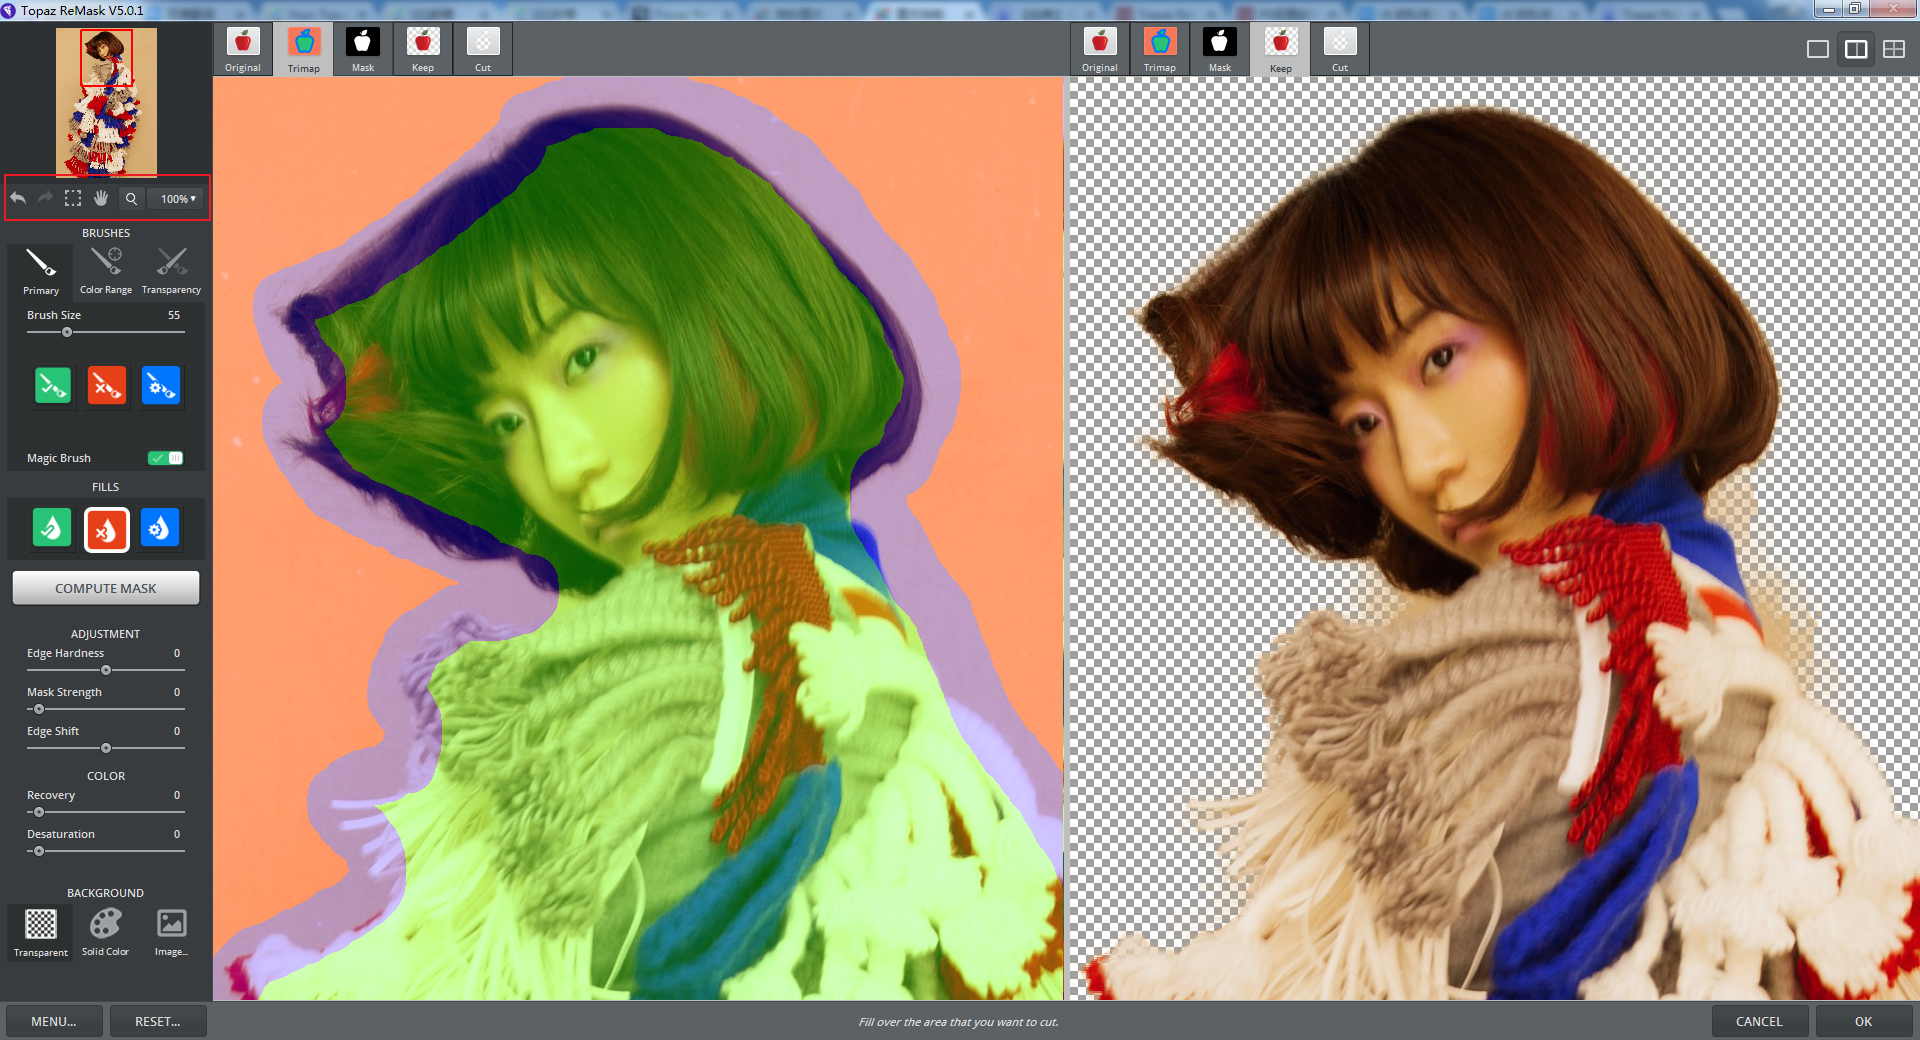The image size is (1920, 1040).
Task: Adjust the Recovery slider
Action: click(x=106, y=812)
